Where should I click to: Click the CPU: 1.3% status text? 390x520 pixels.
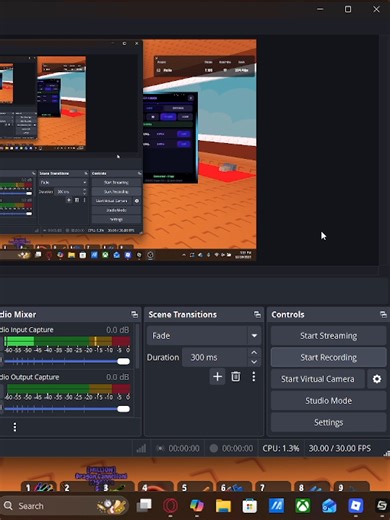click(x=281, y=449)
